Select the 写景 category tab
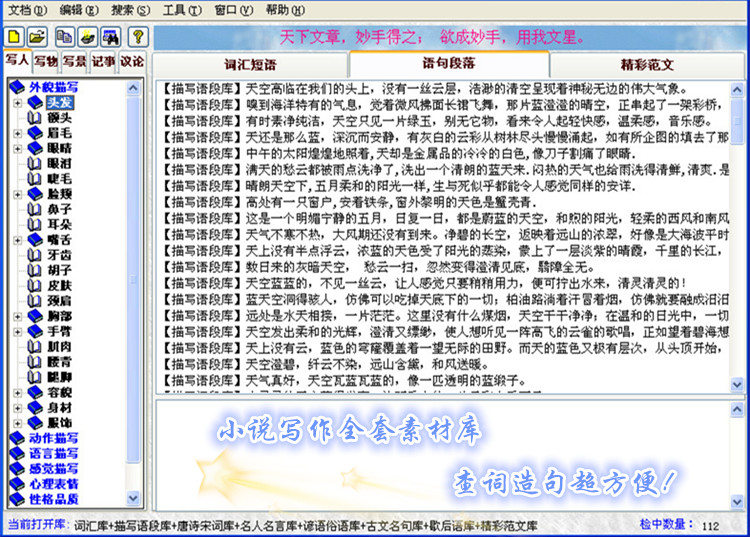The height and width of the screenshot is (537, 750). (74, 61)
